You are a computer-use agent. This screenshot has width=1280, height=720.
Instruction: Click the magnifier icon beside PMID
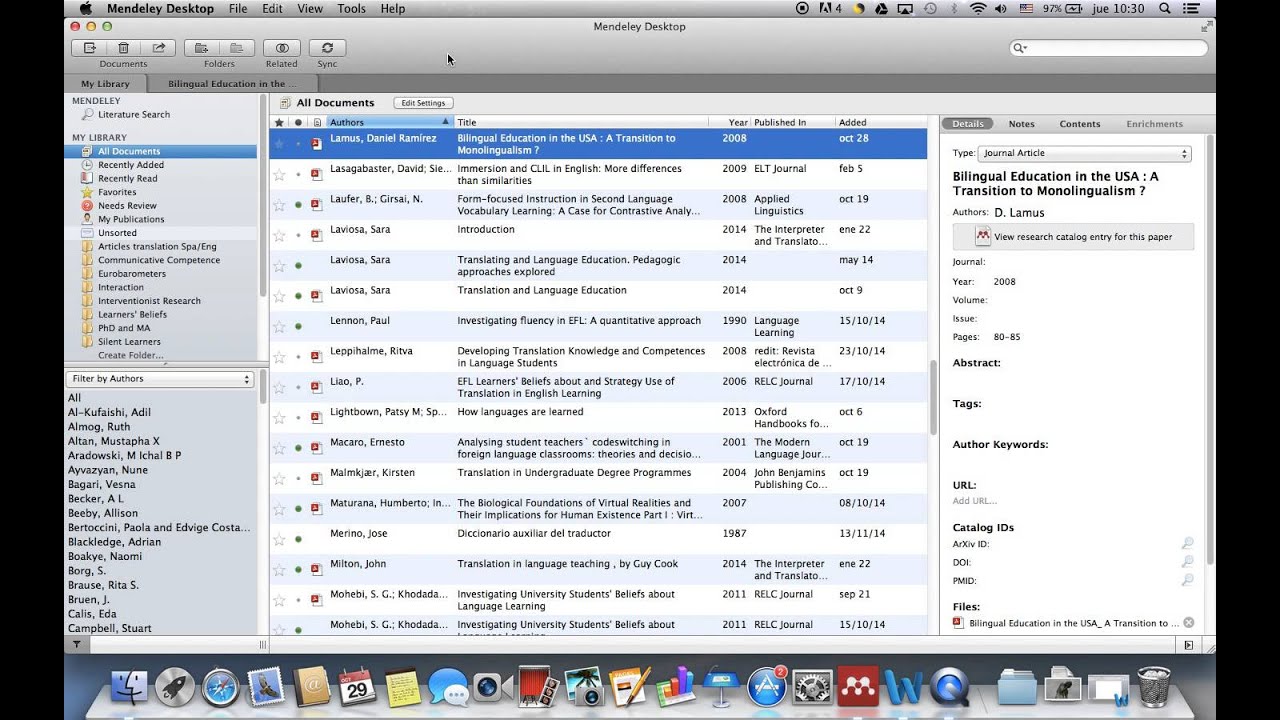[1187, 580]
